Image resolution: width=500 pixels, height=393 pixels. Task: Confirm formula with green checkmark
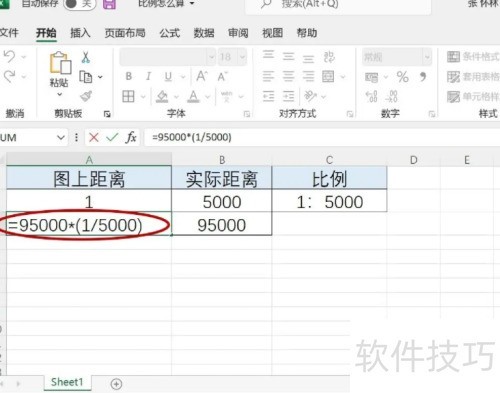click(112, 137)
